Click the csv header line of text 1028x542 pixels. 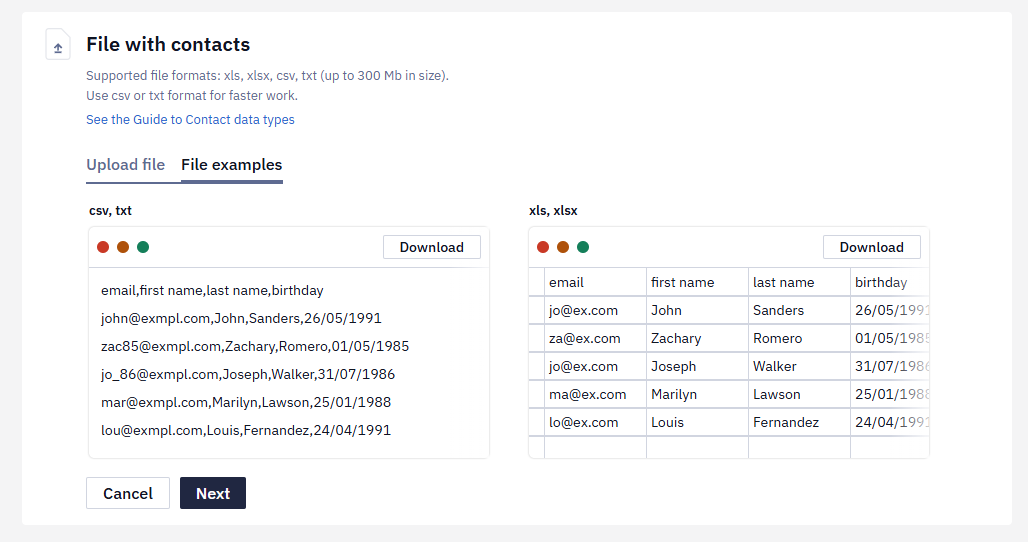tap(212, 290)
